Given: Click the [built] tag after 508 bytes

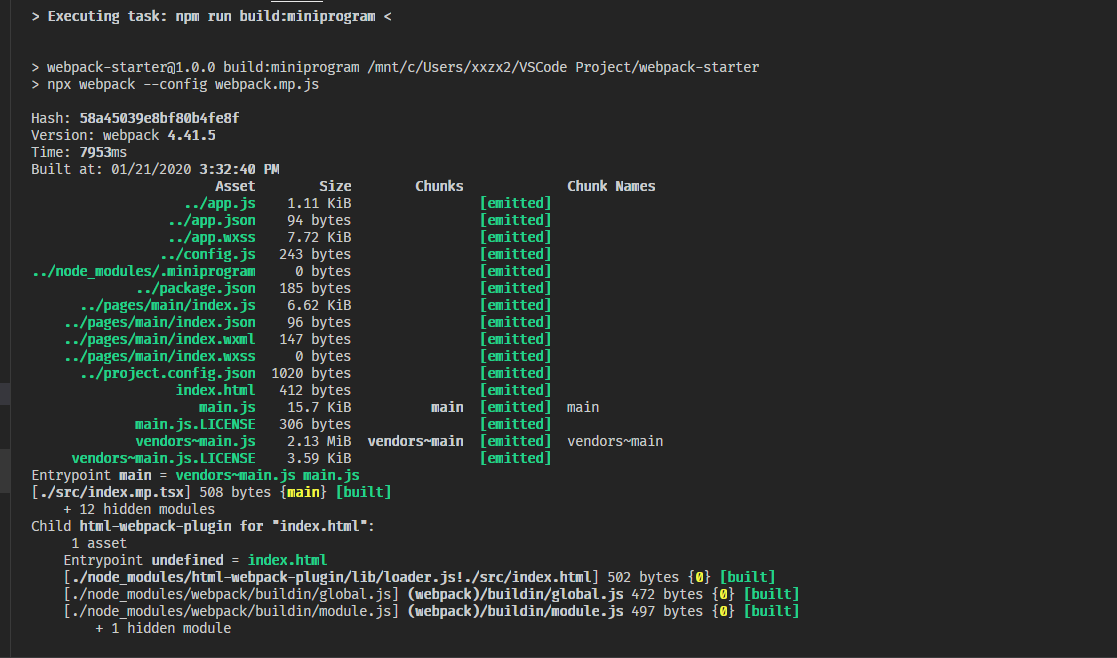Looking at the screenshot, I should (x=363, y=493).
